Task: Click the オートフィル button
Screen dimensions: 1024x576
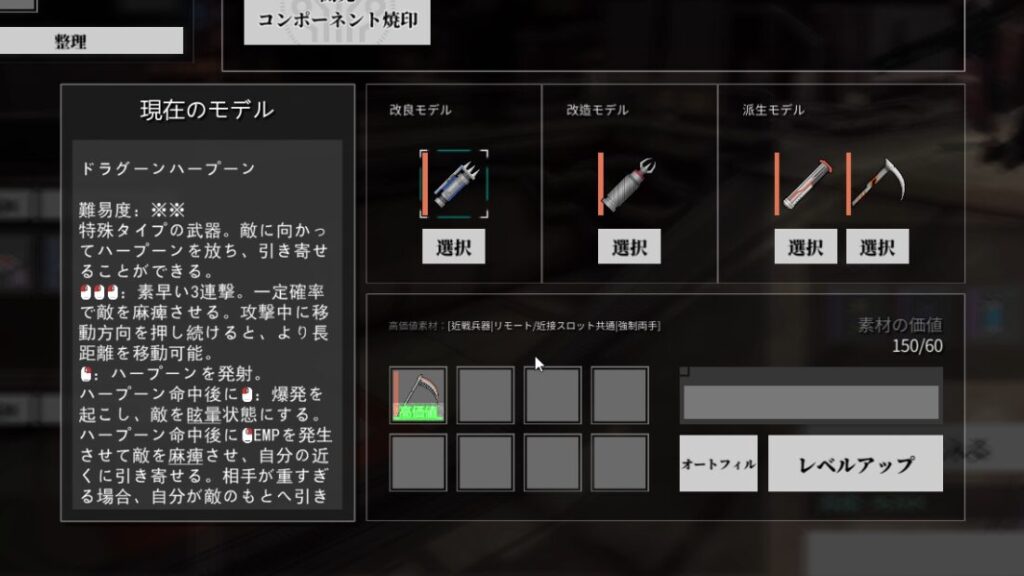Action: point(718,464)
